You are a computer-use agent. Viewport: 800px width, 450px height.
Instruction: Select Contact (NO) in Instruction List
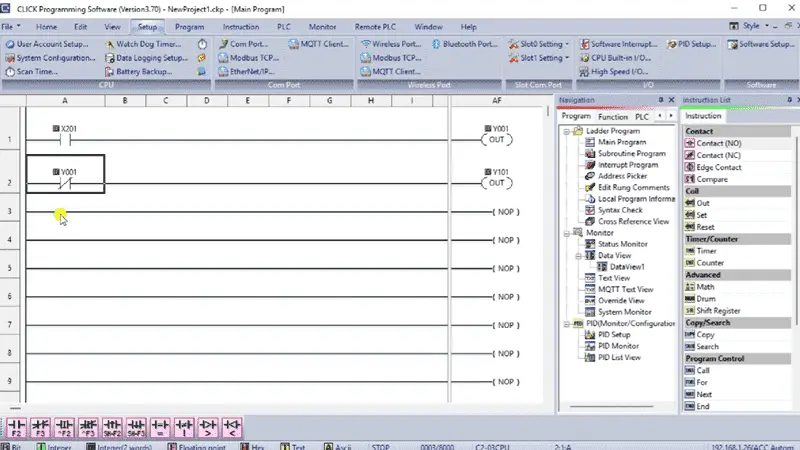pos(713,143)
